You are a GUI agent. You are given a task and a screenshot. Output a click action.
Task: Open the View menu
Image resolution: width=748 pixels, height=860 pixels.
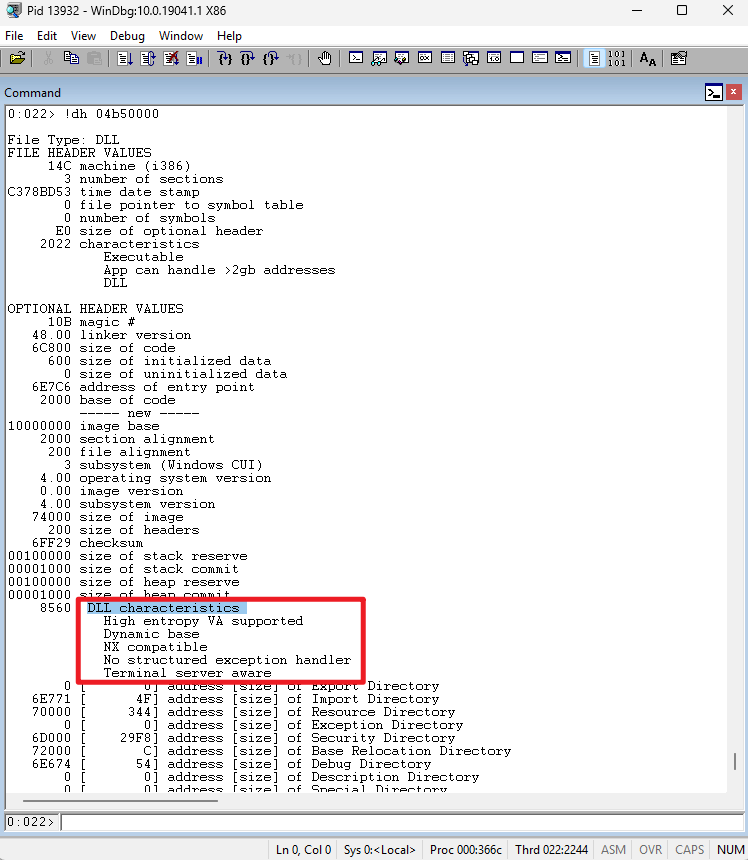tap(84, 35)
